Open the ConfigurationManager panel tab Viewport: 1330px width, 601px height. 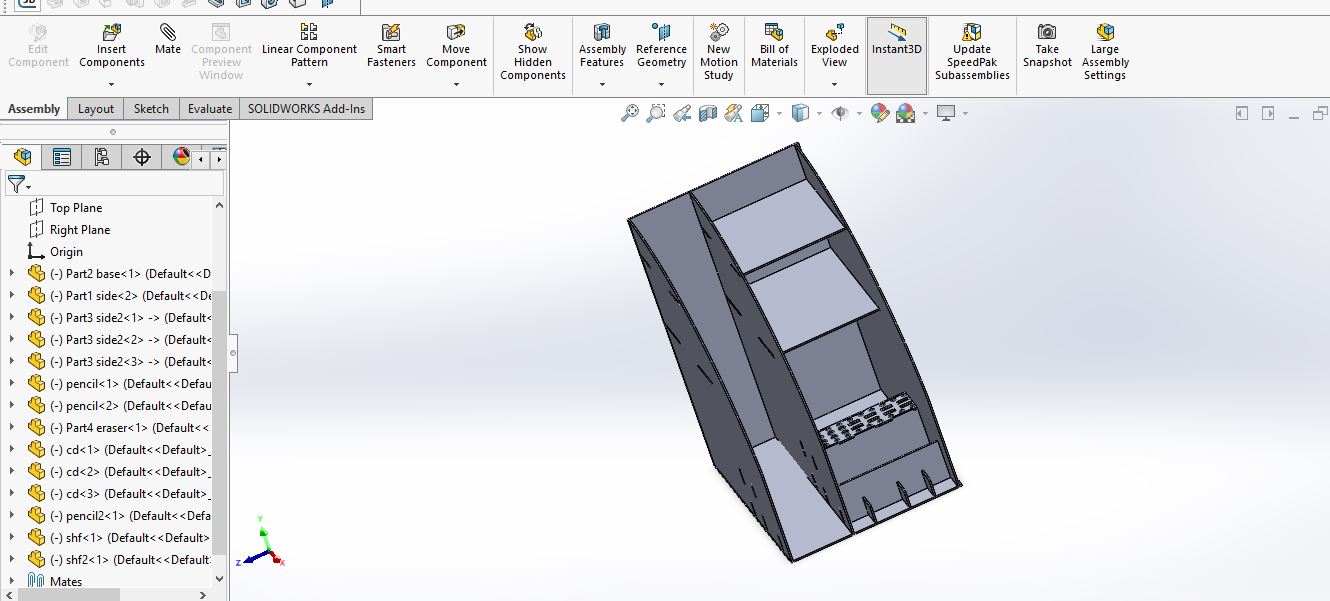coord(102,157)
